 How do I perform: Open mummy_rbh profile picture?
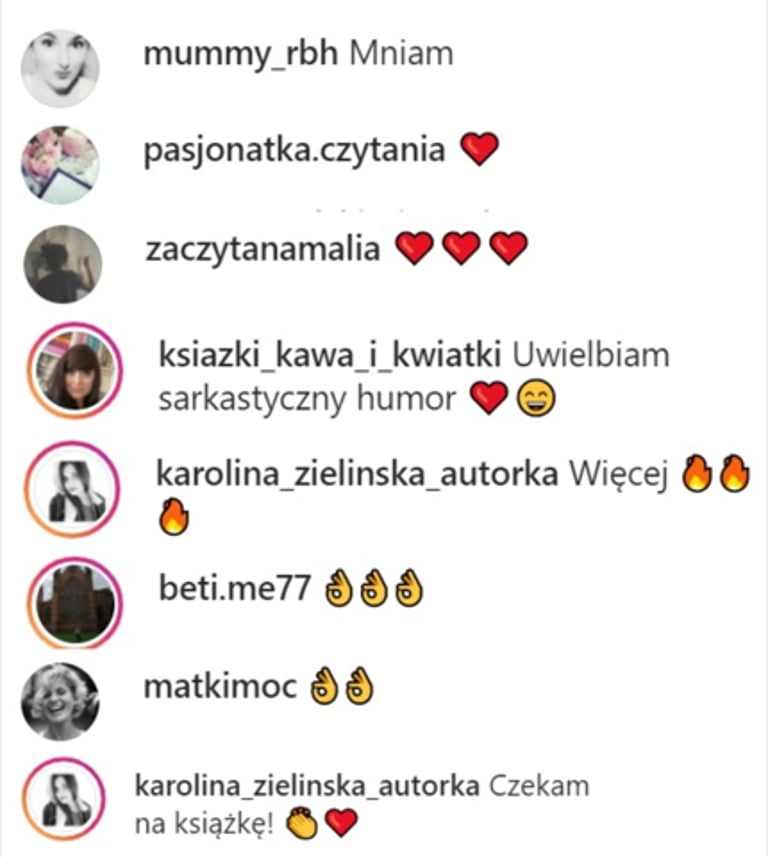tap(60, 68)
